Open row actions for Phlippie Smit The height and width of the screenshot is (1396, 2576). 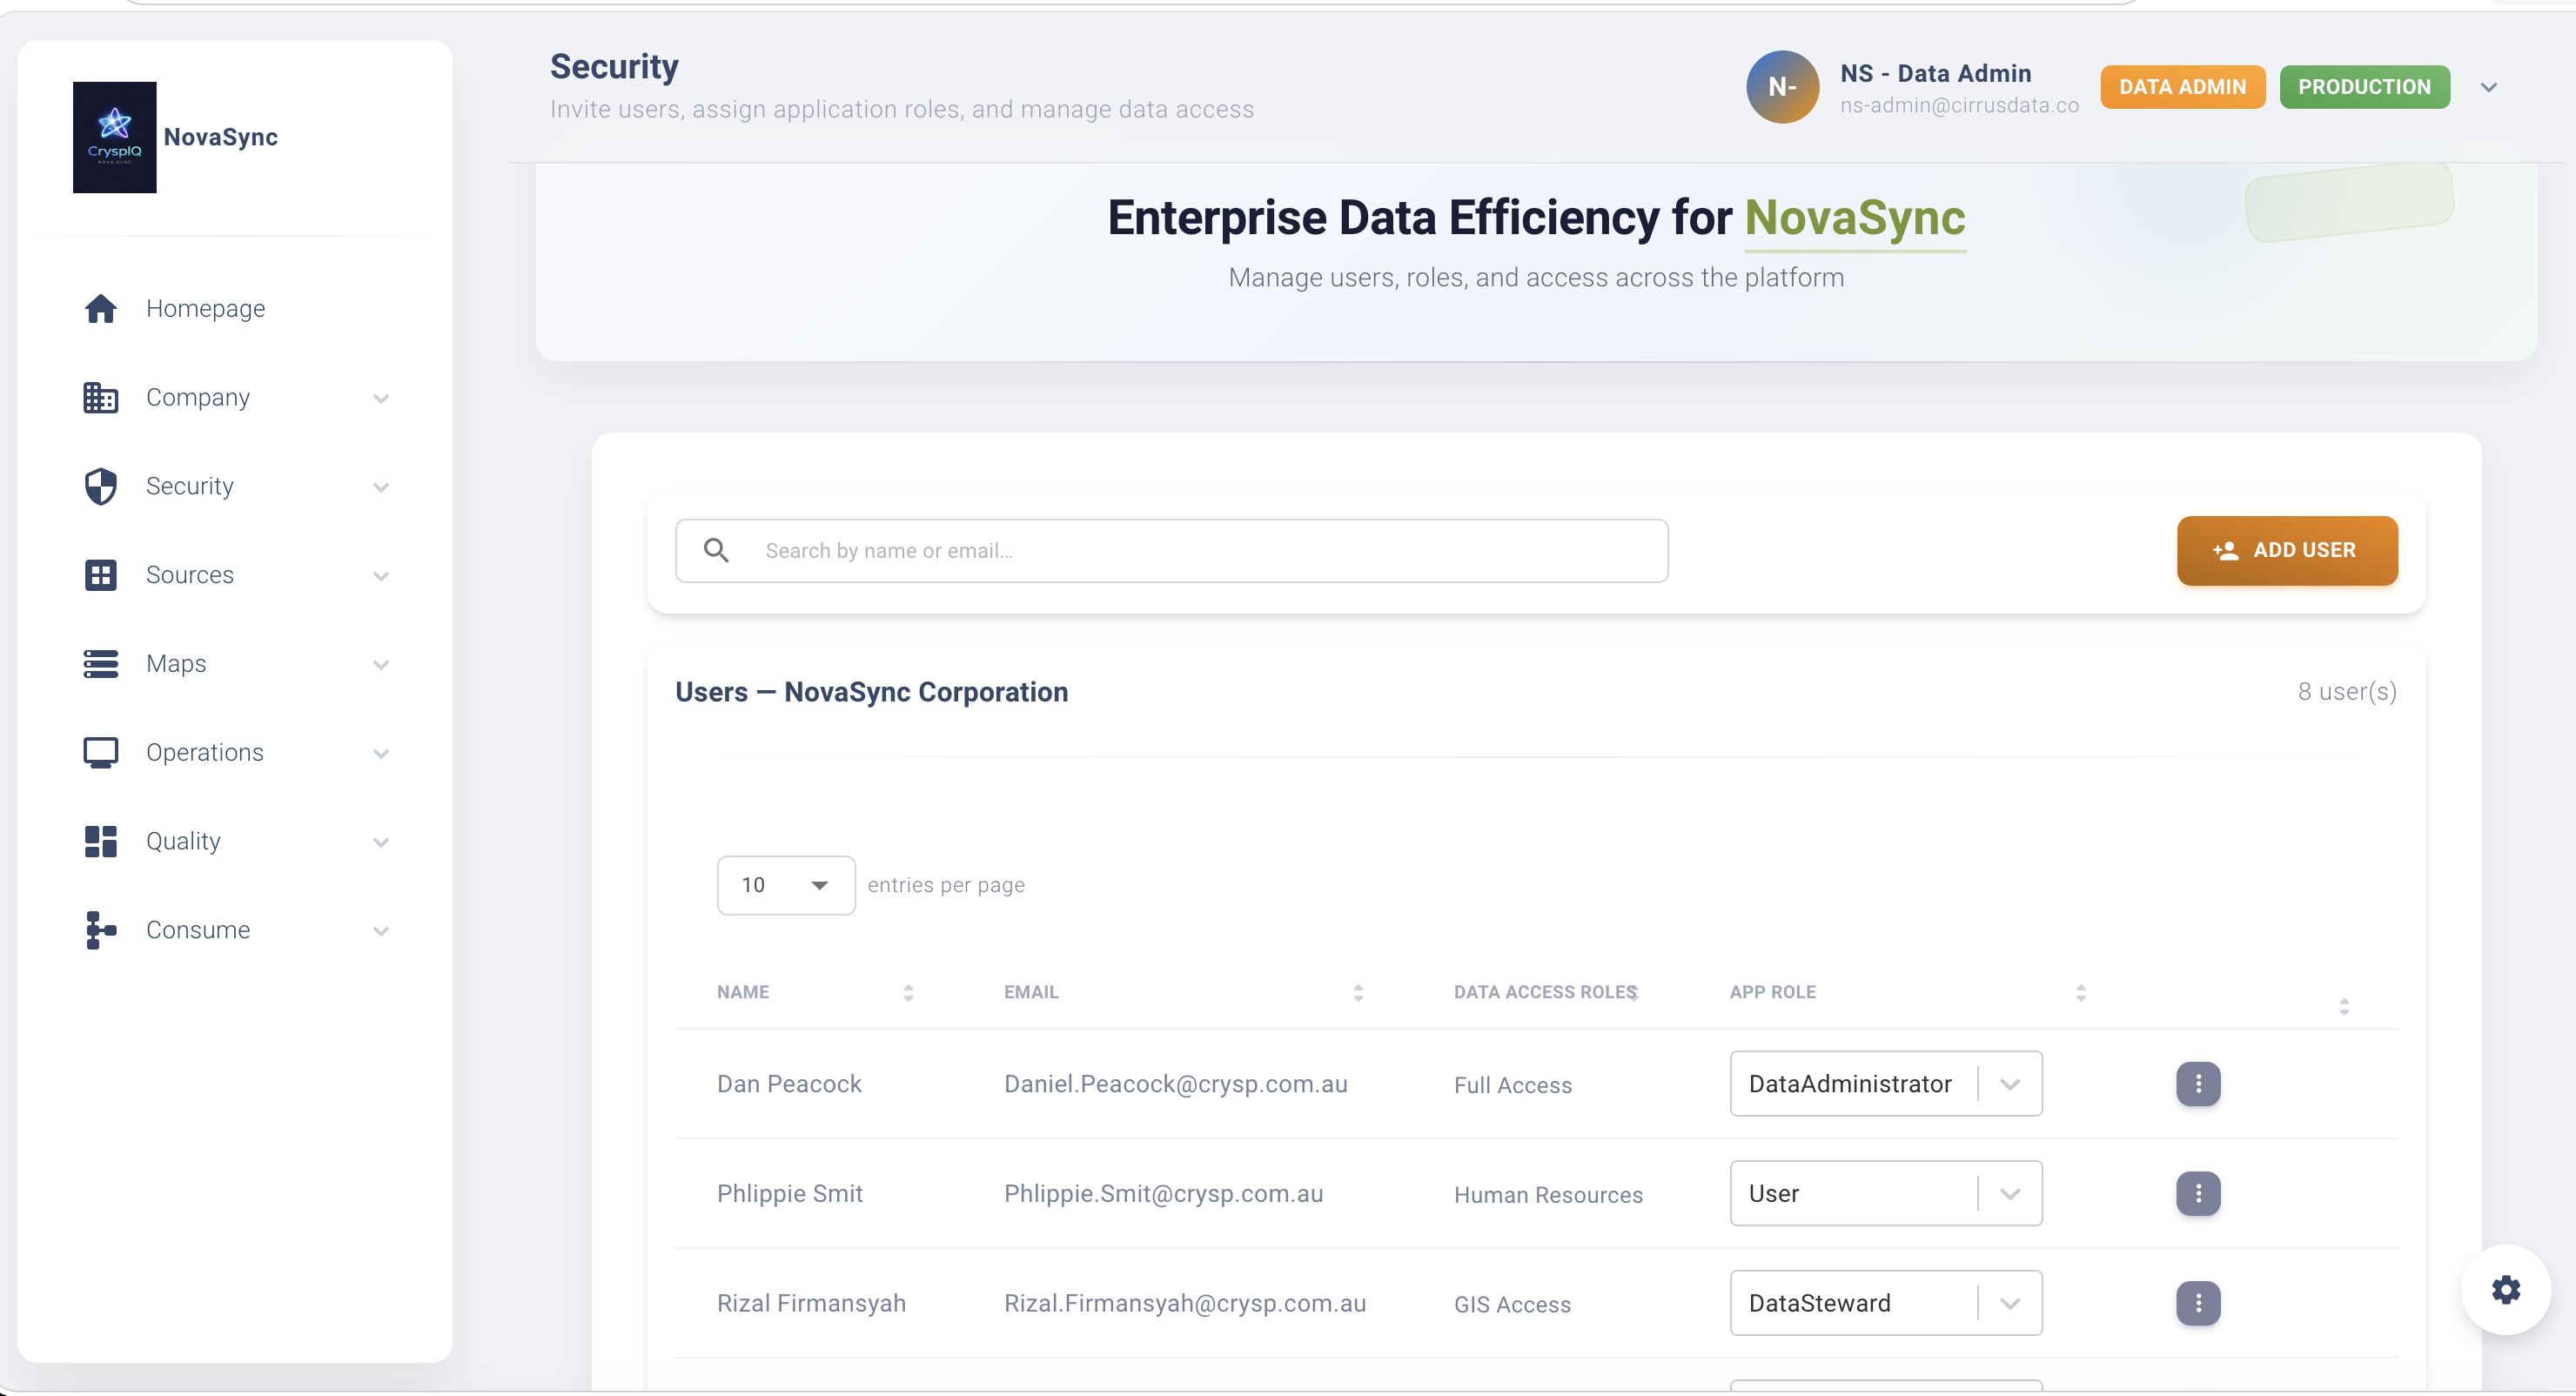tap(2198, 1194)
